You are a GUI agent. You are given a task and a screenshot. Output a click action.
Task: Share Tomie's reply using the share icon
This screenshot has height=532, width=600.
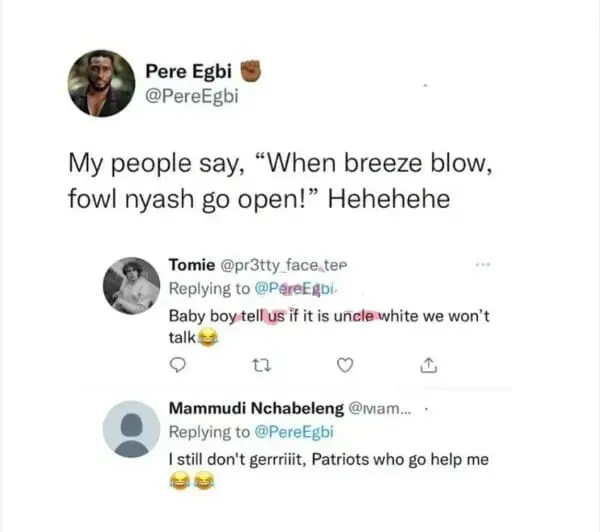[x=430, y=368]
